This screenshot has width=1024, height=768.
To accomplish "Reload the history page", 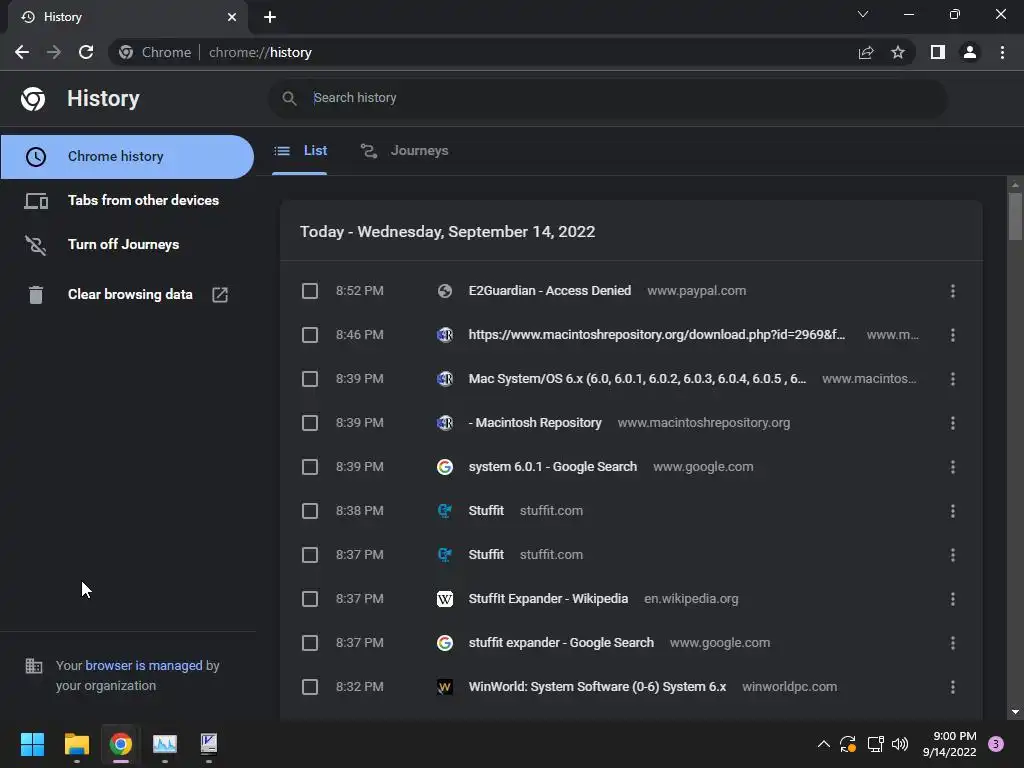I will click(x=86, y=52).
